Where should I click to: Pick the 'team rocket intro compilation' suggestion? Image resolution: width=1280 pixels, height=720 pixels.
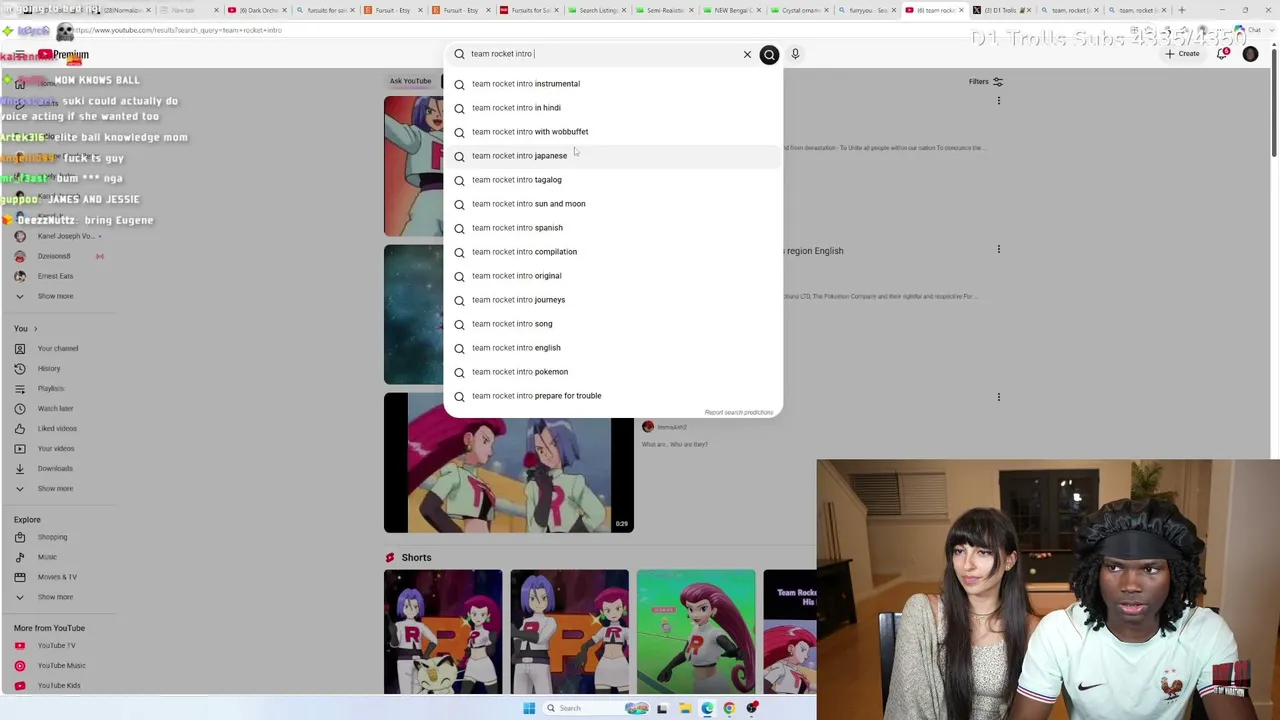(613, 252)
